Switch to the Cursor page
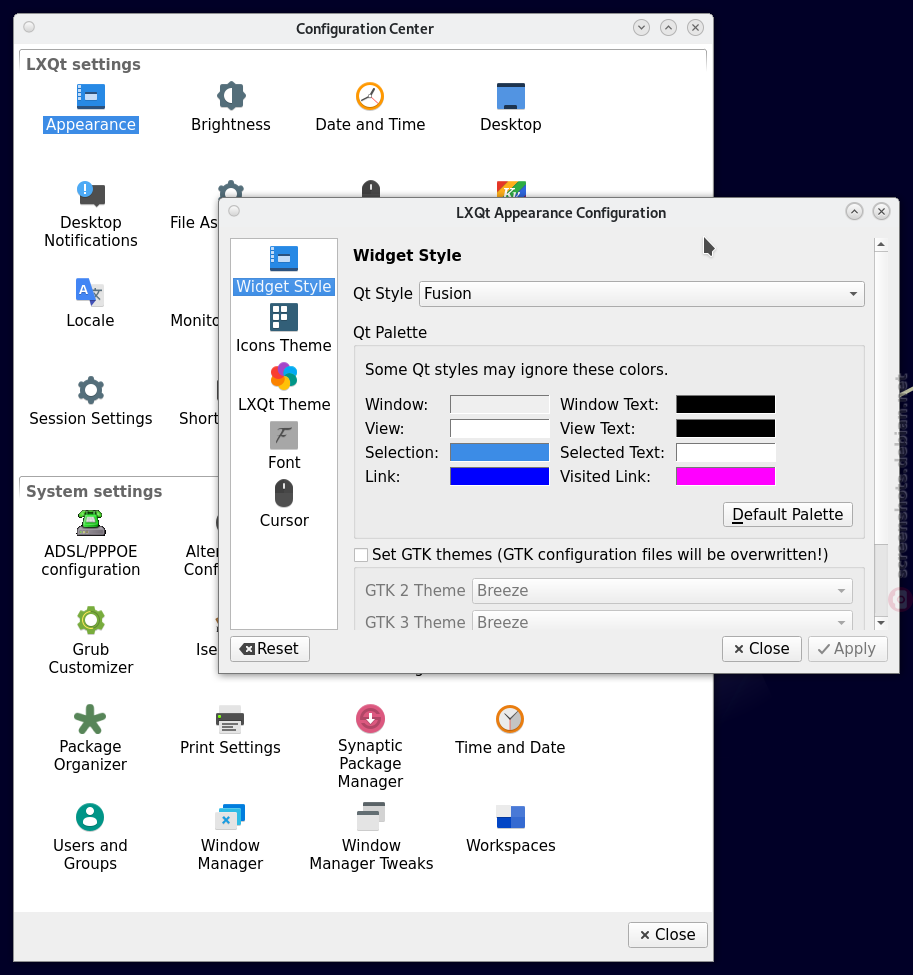913x975 pixels. click(284, 504)
